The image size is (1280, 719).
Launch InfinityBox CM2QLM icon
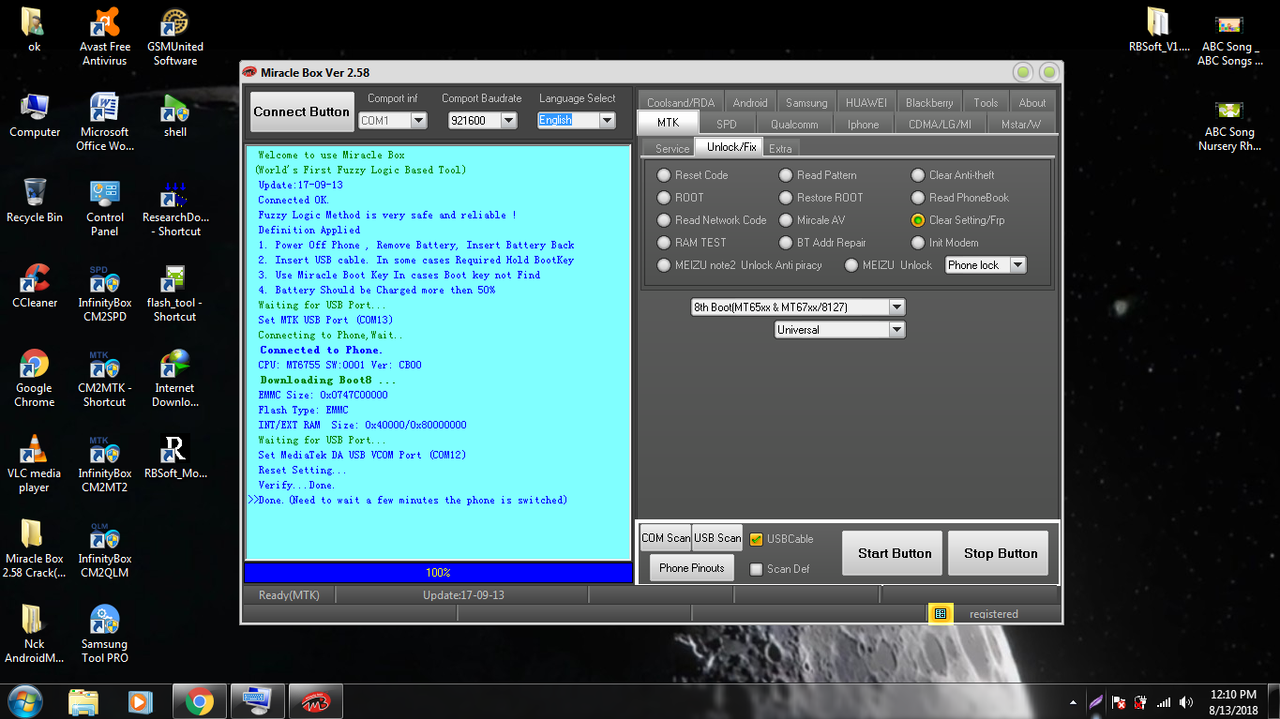(x=105, y=549)
